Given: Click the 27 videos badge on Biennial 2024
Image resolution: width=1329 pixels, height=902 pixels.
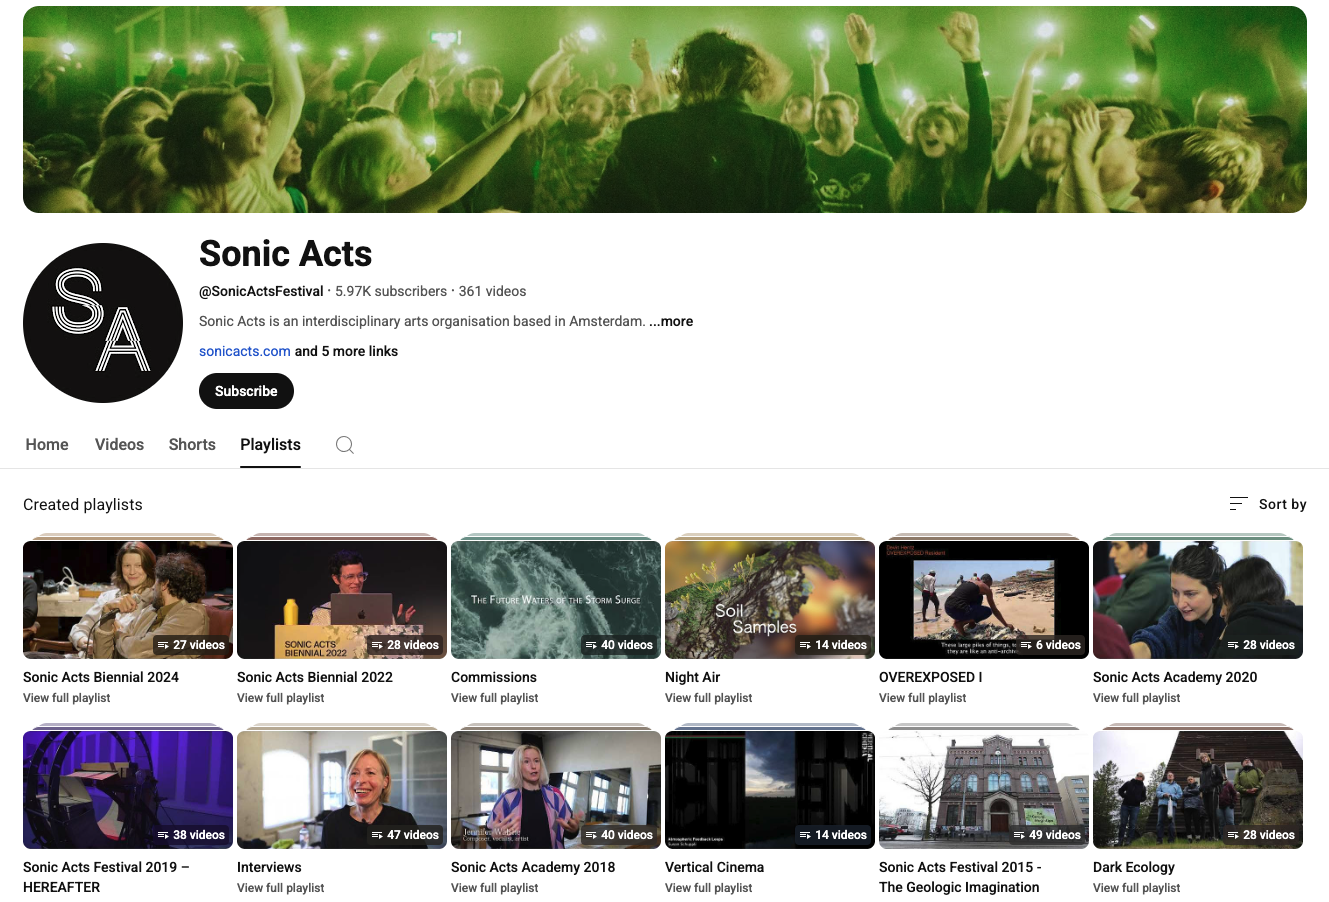Looking at the screenshot, I should click(191, 645).
